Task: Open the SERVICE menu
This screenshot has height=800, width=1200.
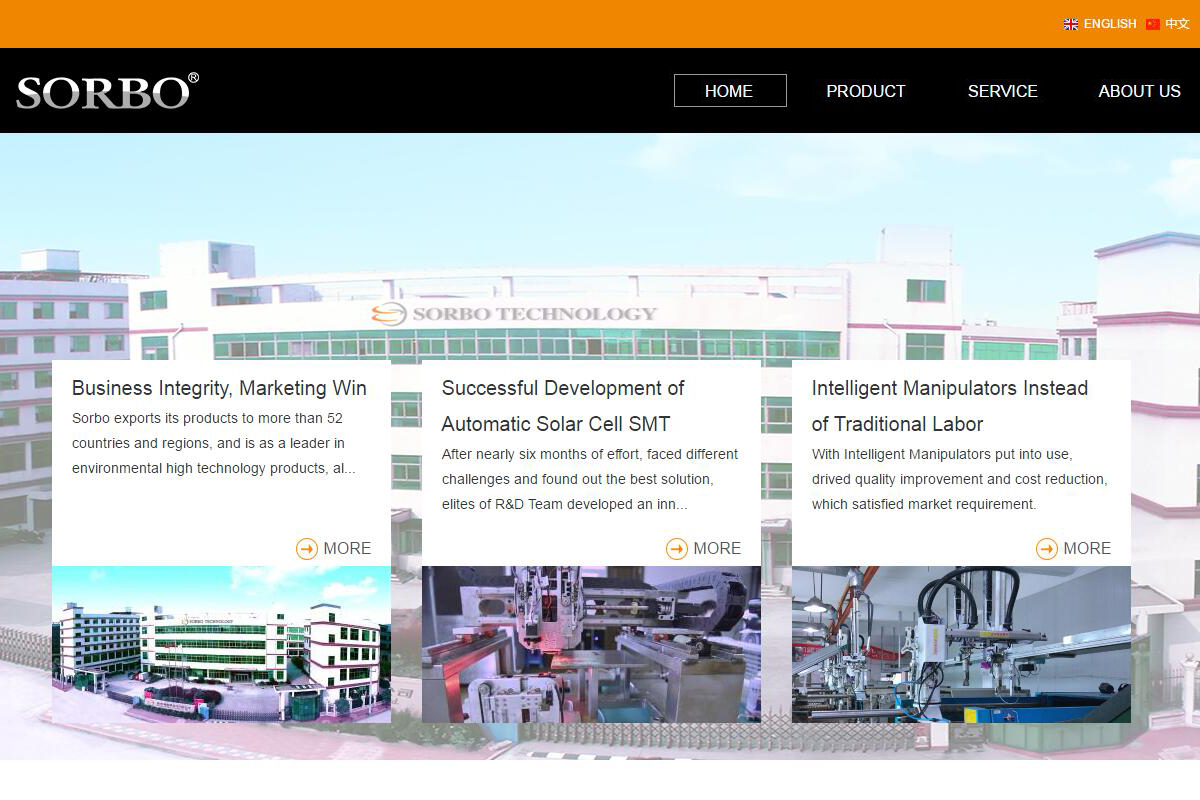Action: [1003, 91]
